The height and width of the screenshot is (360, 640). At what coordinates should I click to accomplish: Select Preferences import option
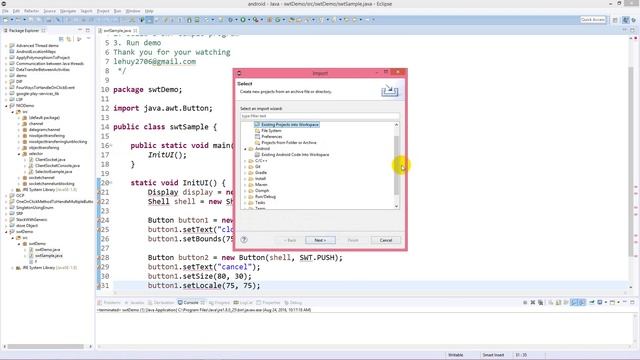click(272, 137)
